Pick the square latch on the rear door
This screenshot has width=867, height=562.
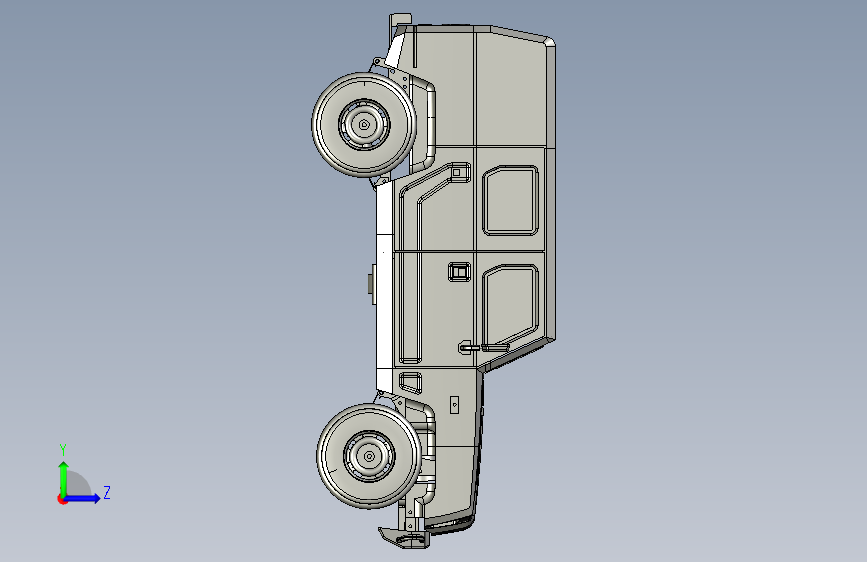pos(458,173)
